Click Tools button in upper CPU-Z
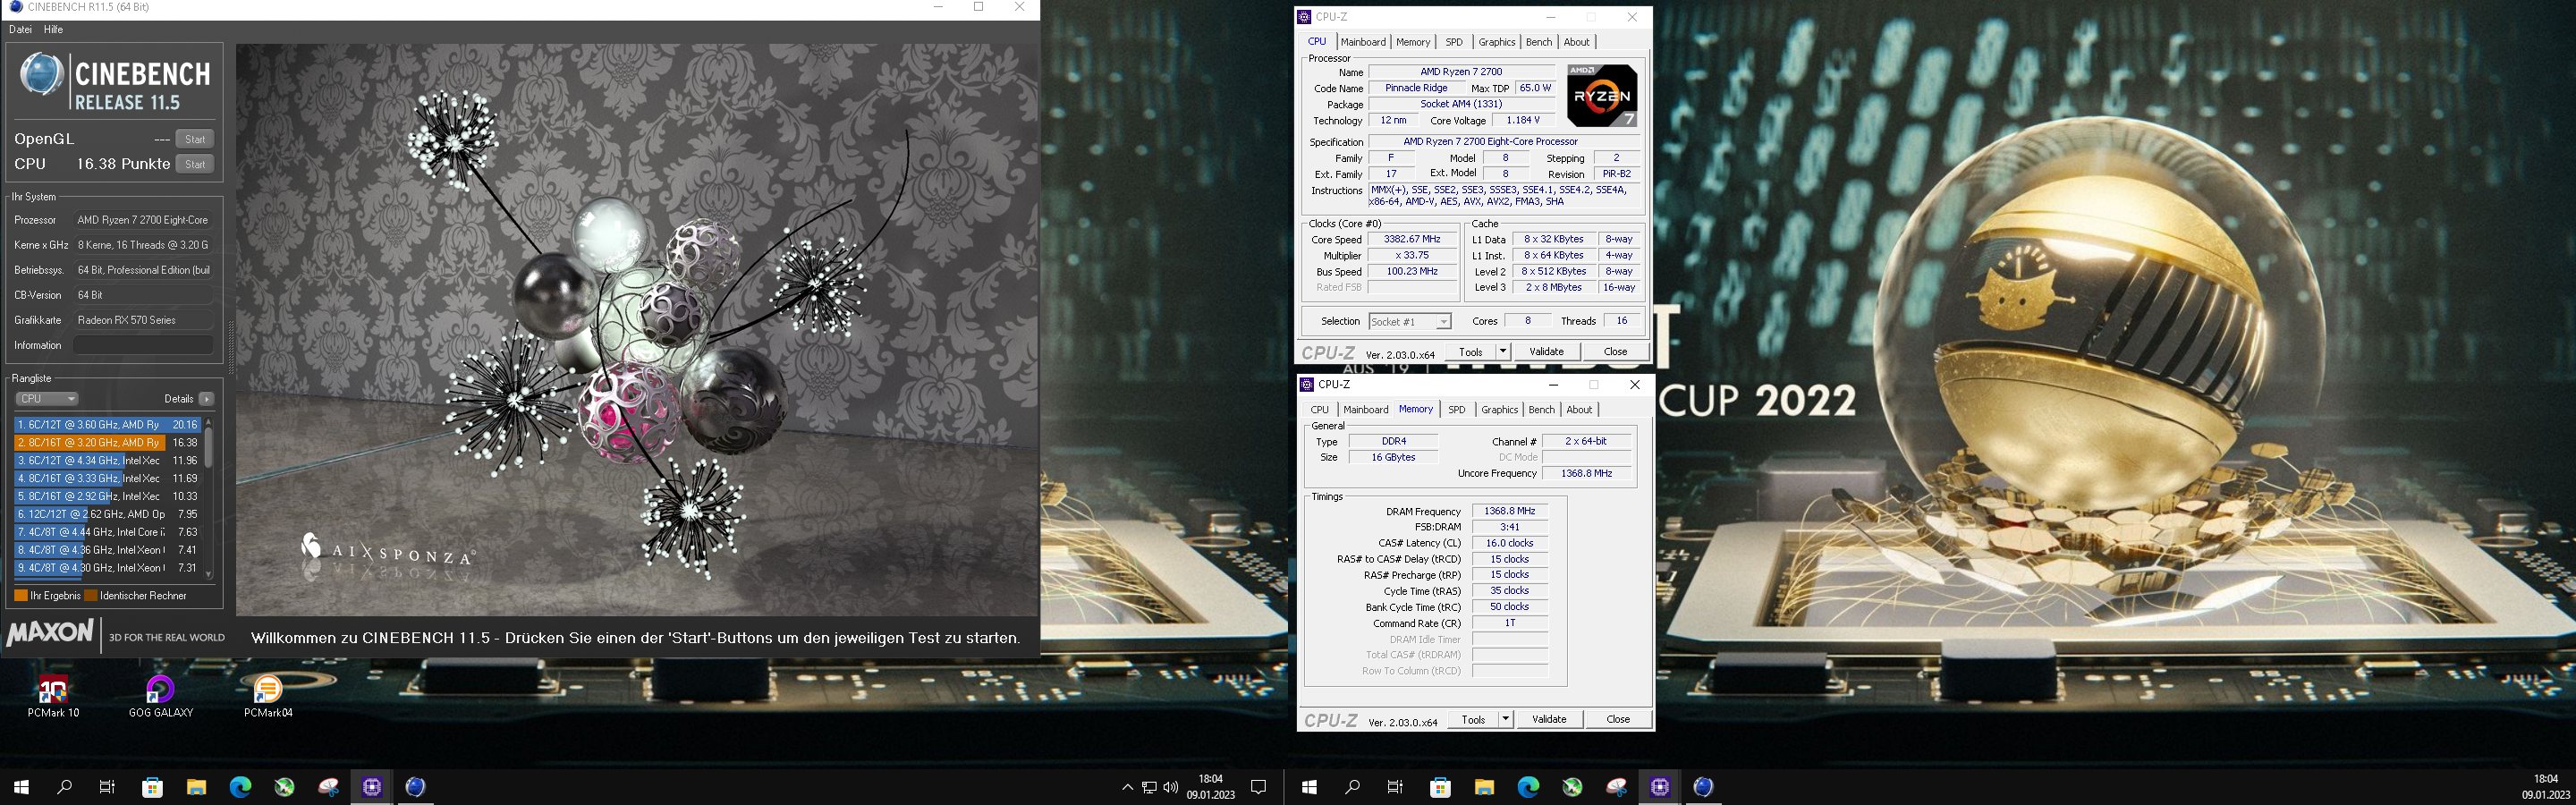The image size is (2576, 805). (1471, 352)
